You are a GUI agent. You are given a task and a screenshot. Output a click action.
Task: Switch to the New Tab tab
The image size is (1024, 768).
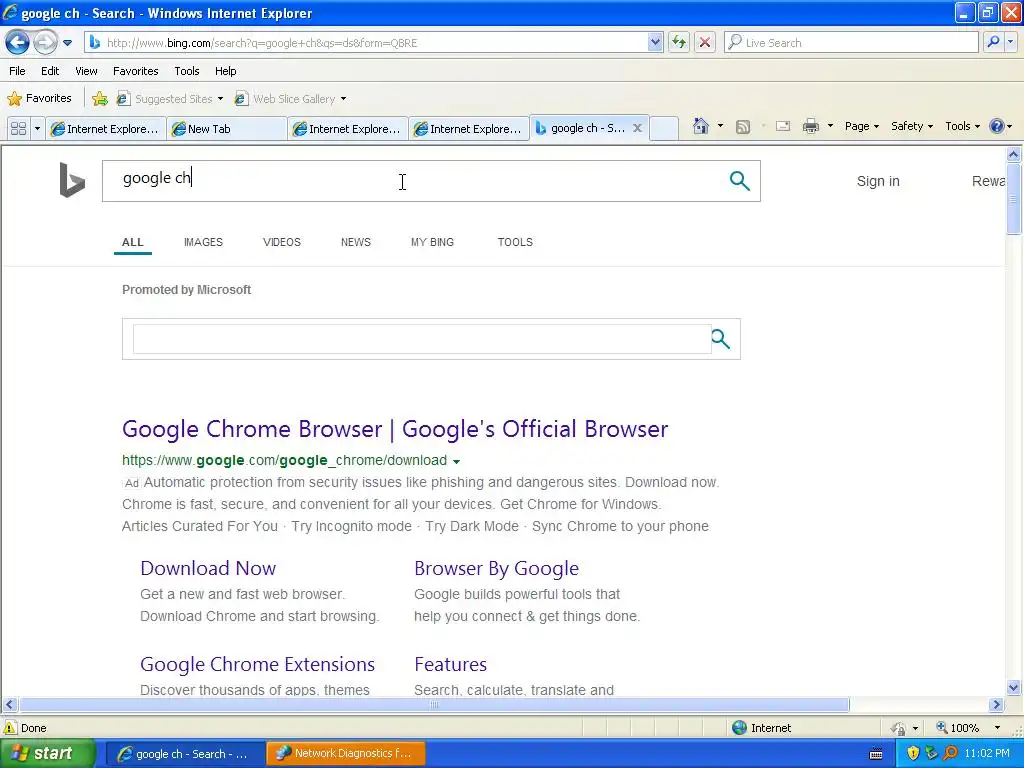pyautogui.click(x=226, y=129)
